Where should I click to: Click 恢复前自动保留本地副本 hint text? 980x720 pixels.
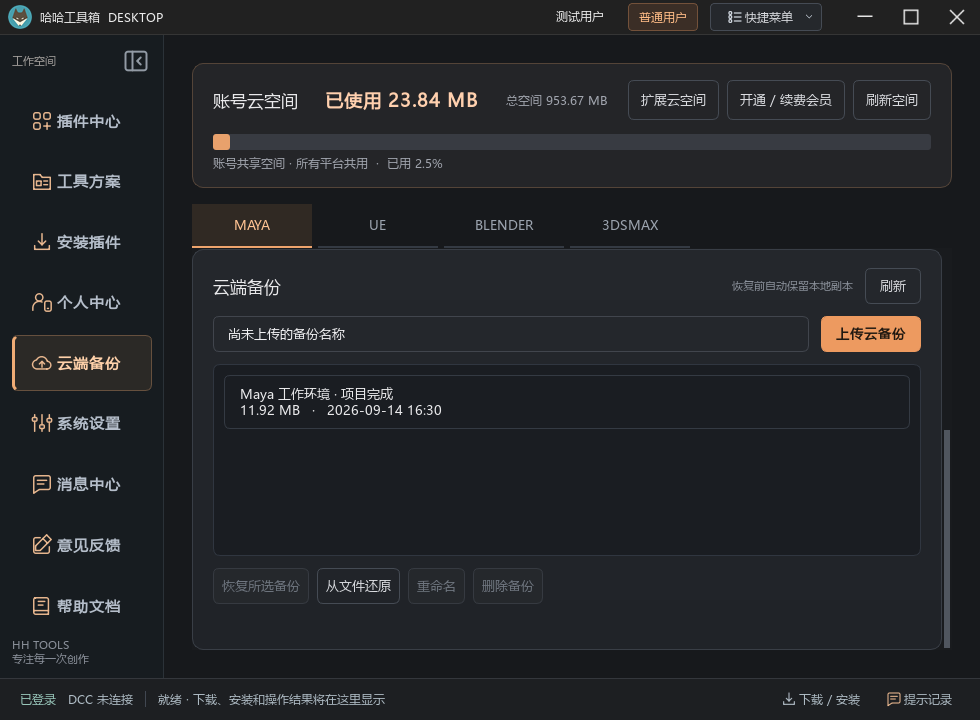(x=792, y=286)
